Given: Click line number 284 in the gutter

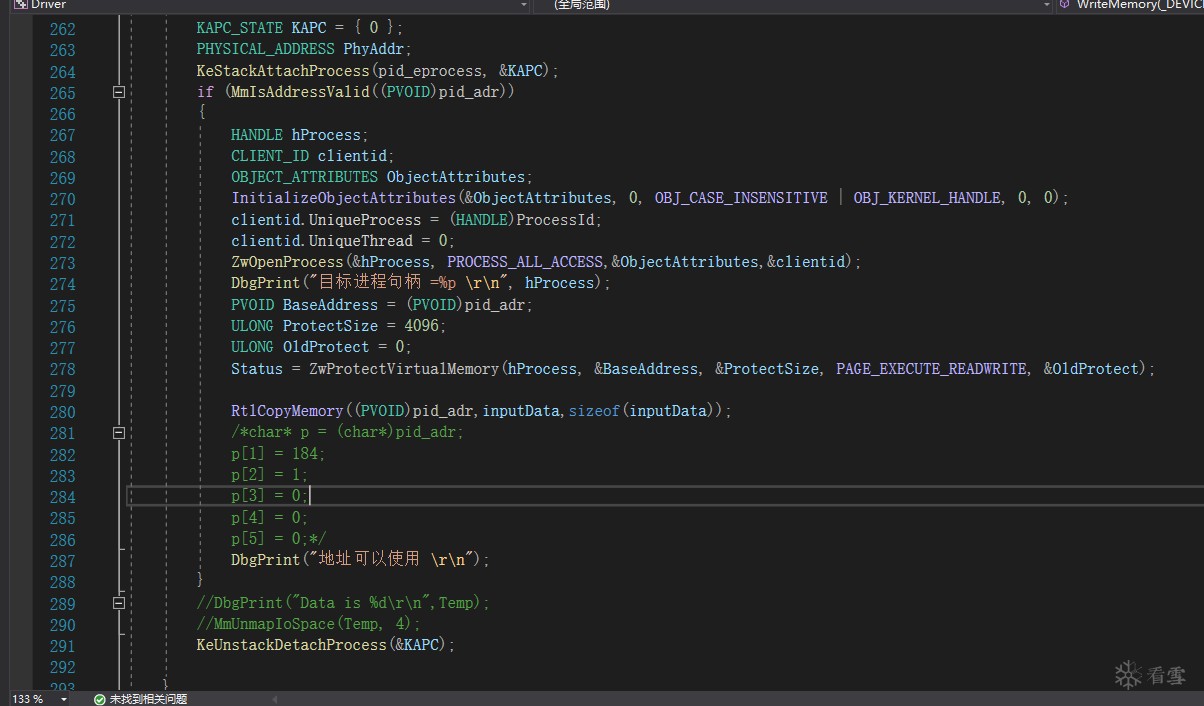Looking at the screenshot, I should coord(62,497).
